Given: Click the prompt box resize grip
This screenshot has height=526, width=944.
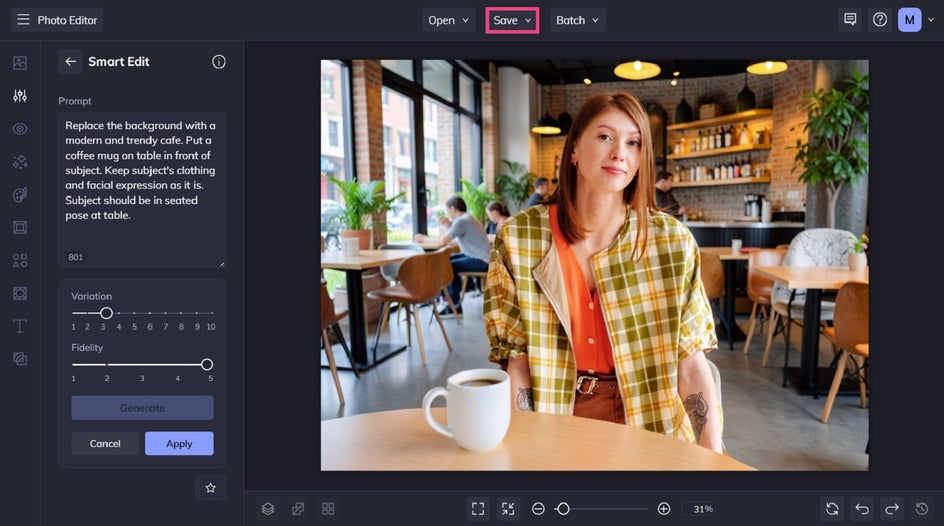Looking at the screenshot, I should click(x=222, y=264).
